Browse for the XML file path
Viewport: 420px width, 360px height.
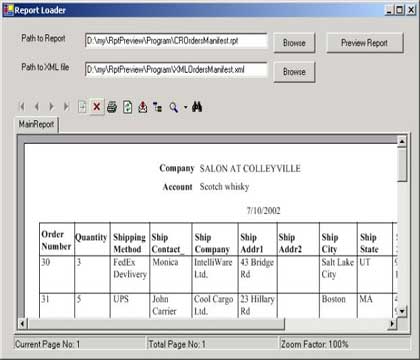pyautogui.click(x=294, y=72)
